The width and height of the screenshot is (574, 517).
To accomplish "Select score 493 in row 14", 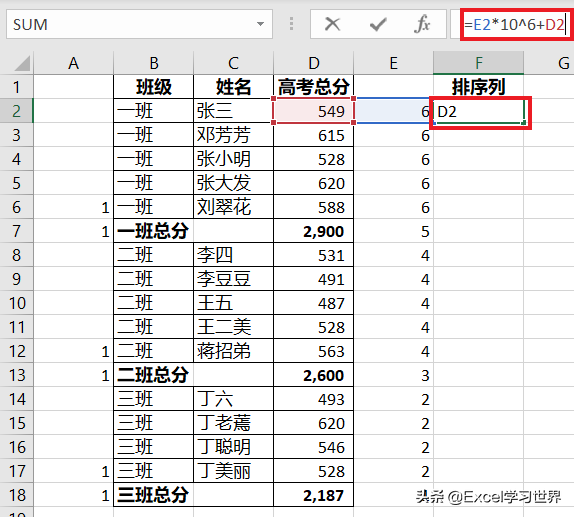I will tap(313, 399).
